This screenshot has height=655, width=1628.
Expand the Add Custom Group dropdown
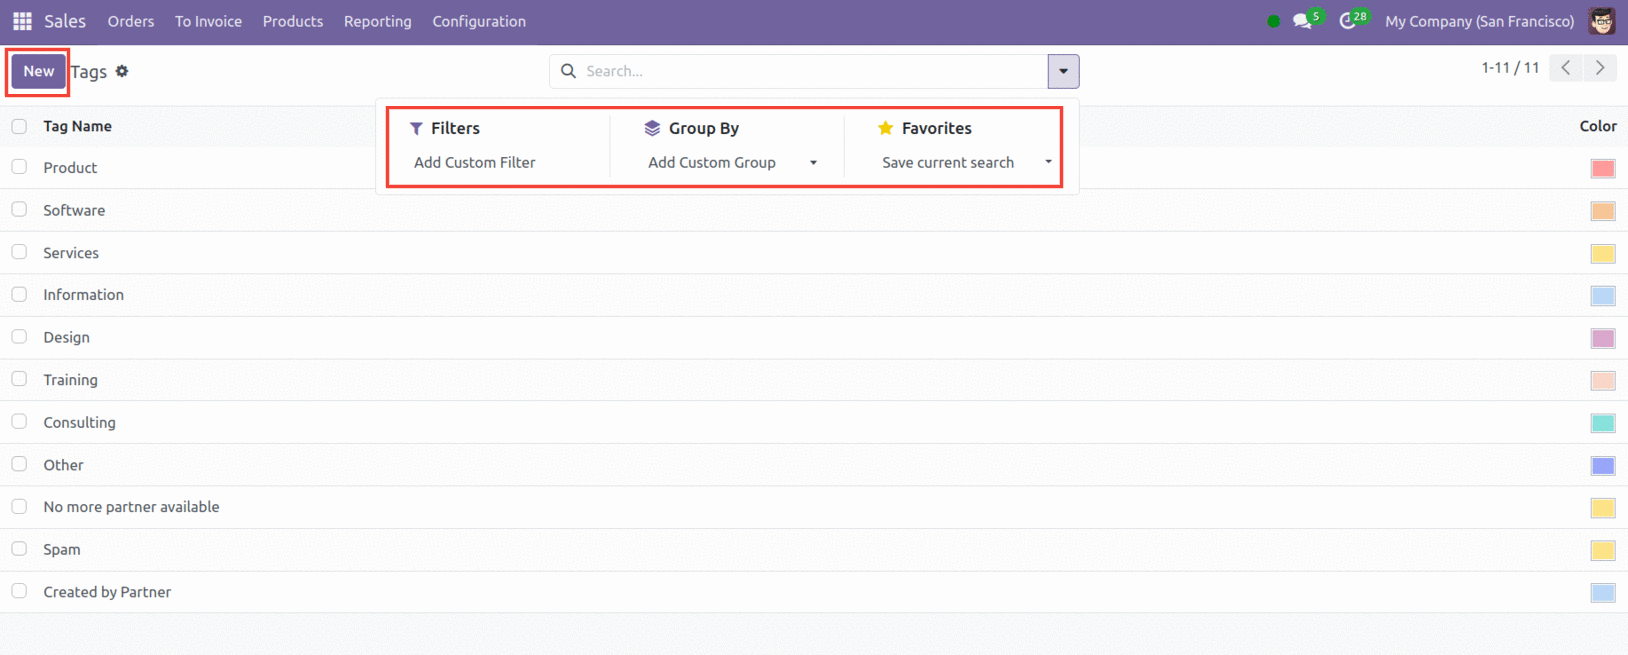tap(813, 163)
